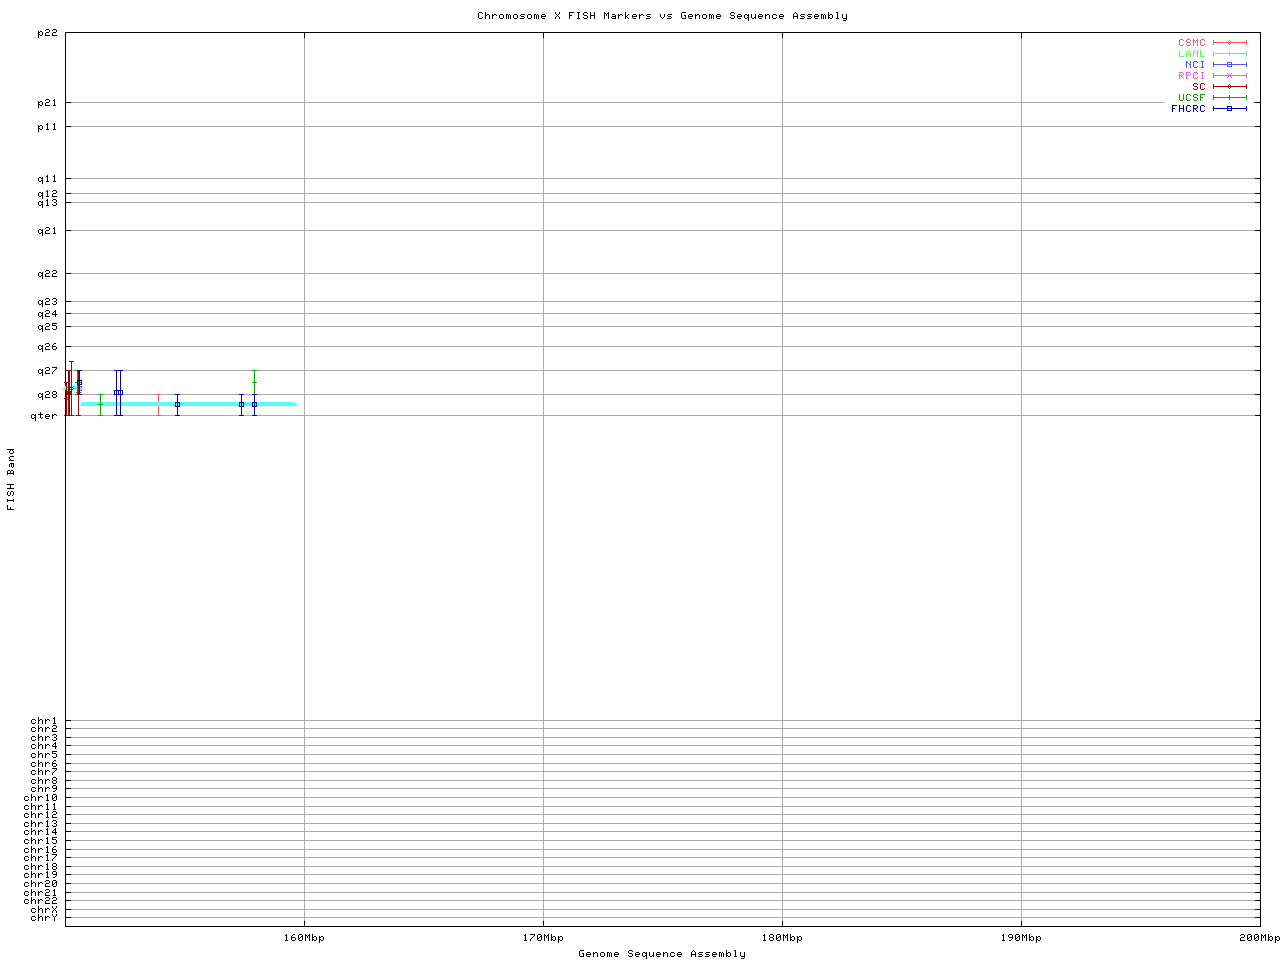Click the cyan horizontal band below q28
Viewport: 1280px width, 960px height.
(x=200, y=404)
